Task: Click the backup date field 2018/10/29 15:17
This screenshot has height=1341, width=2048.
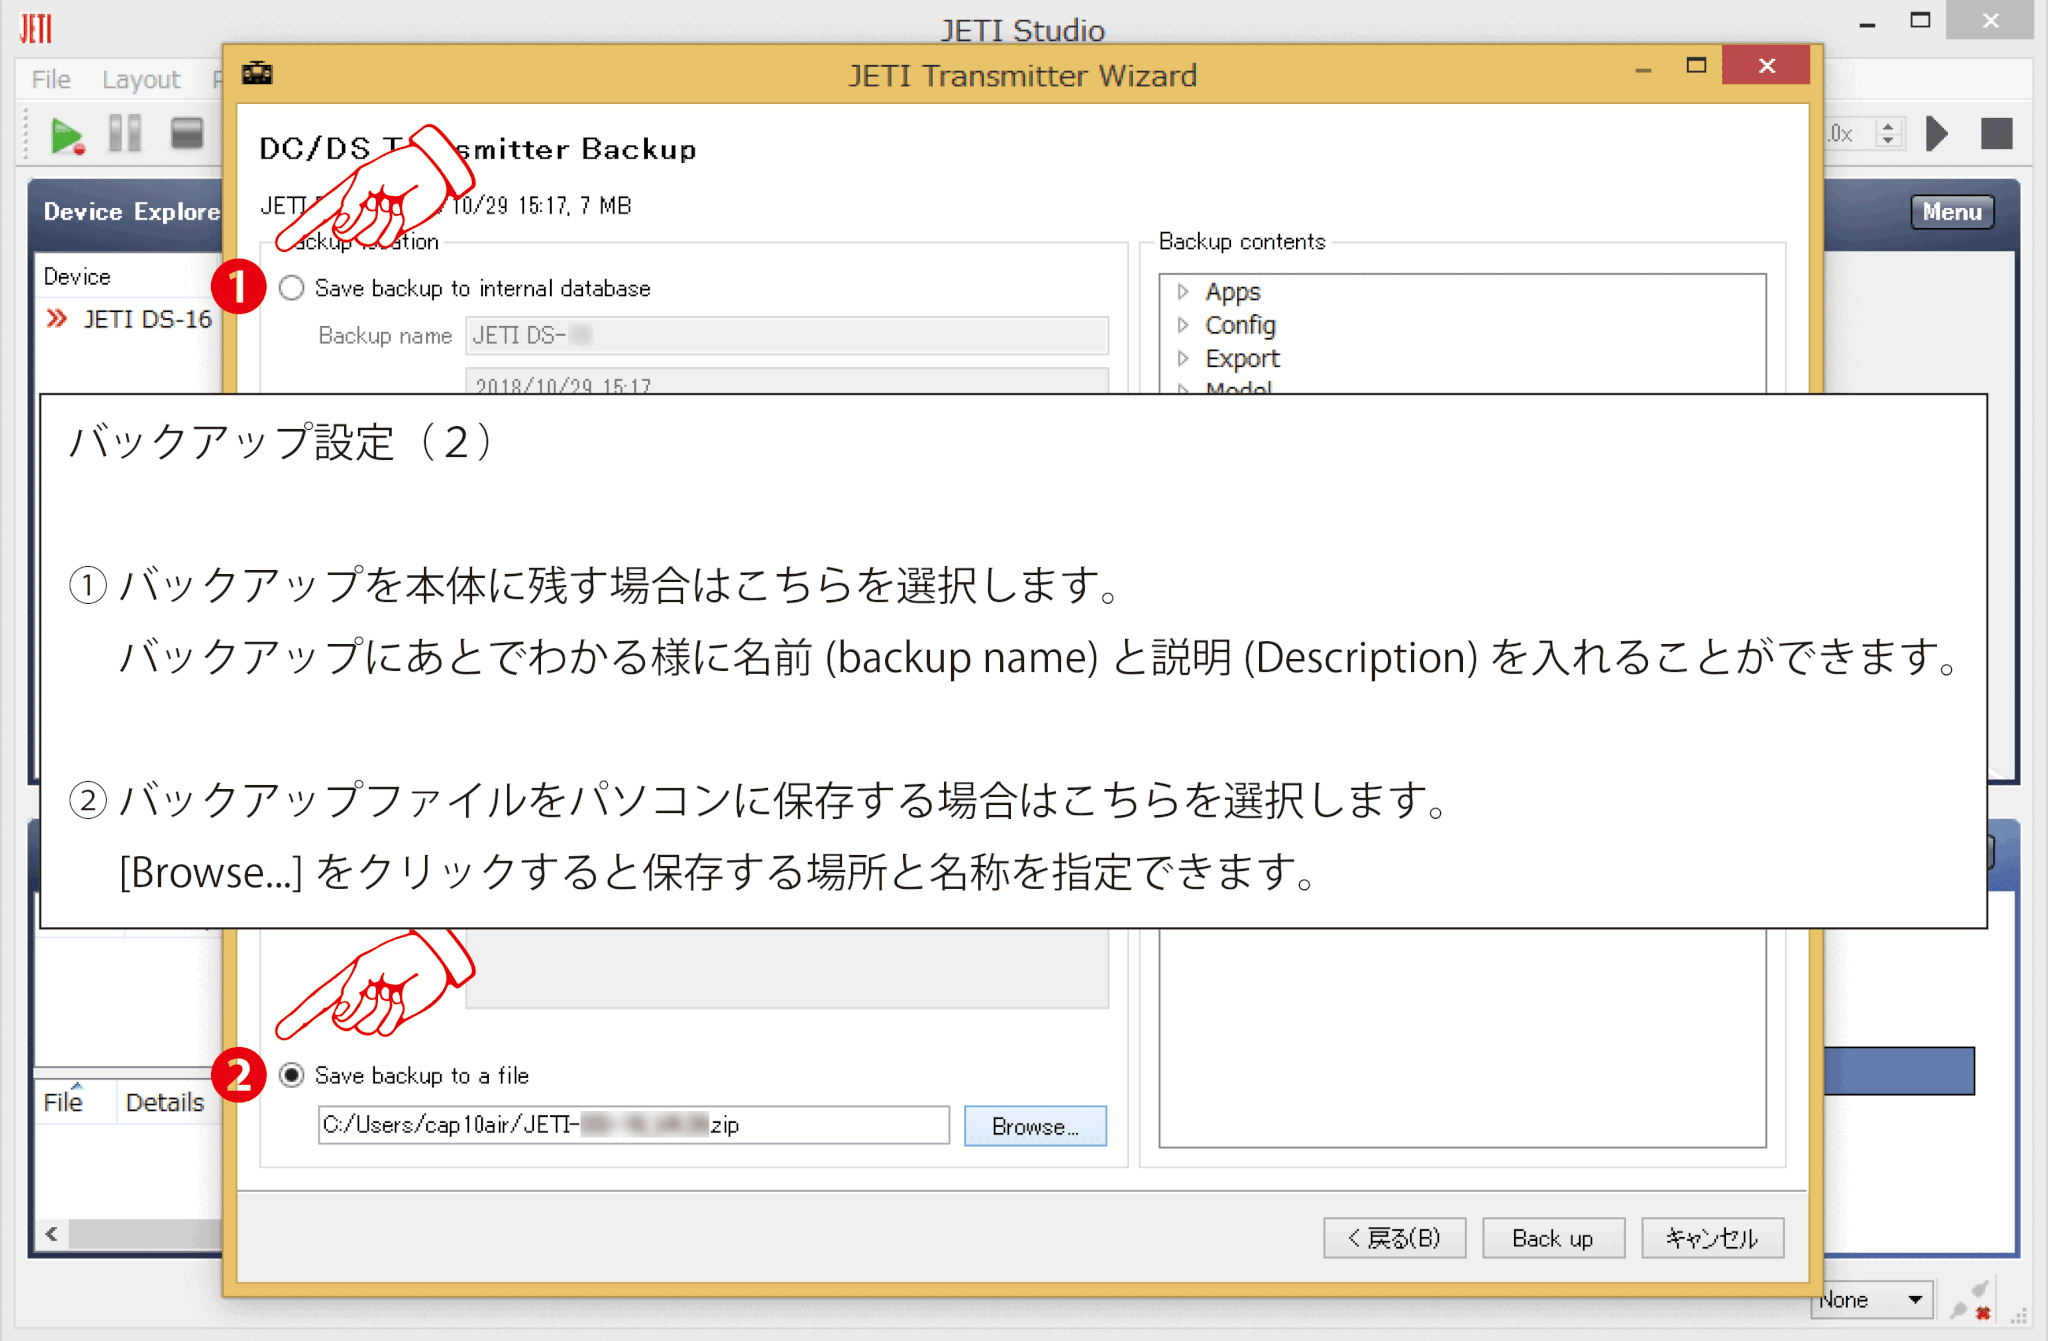Action: click(786, 381)
